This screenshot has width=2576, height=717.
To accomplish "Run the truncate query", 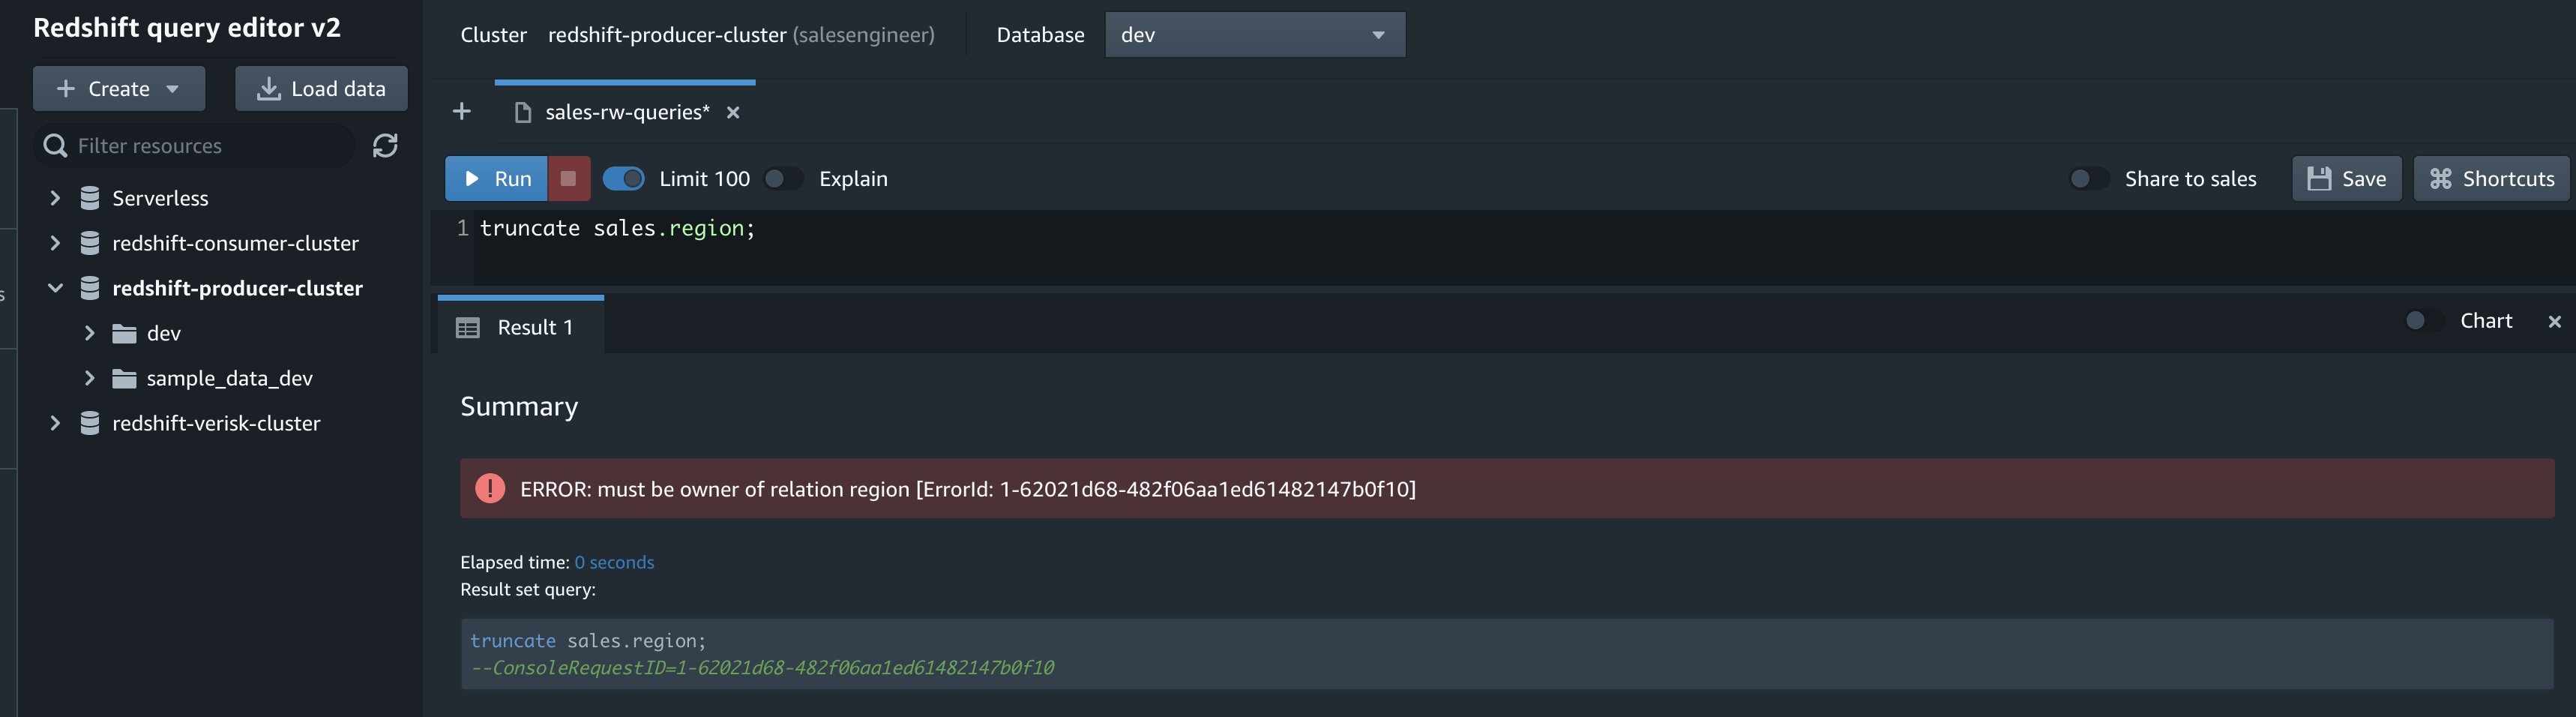I will point(497,179).
